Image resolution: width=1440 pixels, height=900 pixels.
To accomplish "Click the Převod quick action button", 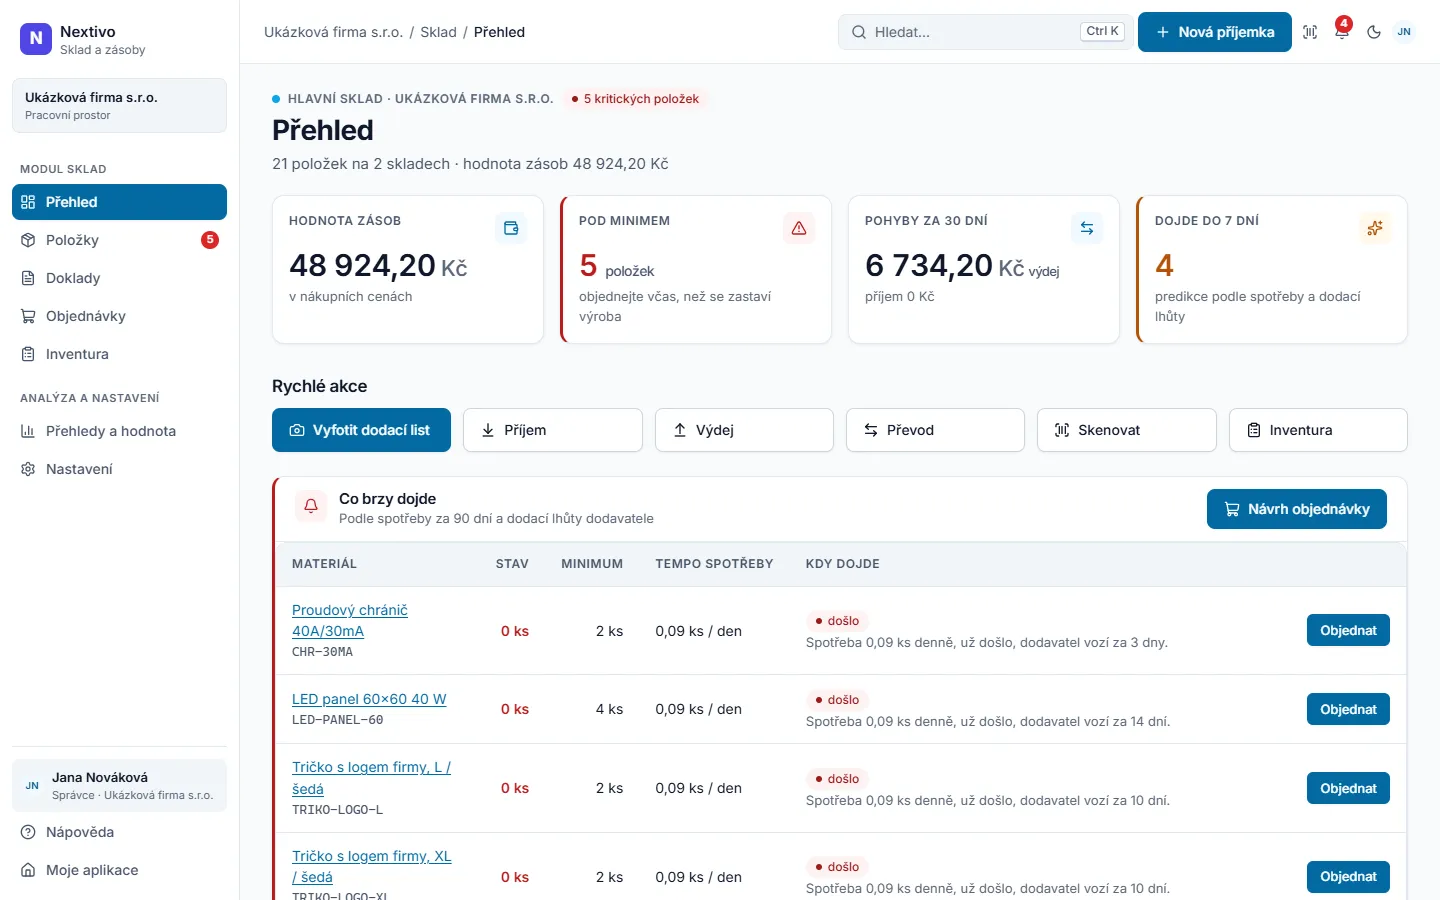I will pos(935,430).
